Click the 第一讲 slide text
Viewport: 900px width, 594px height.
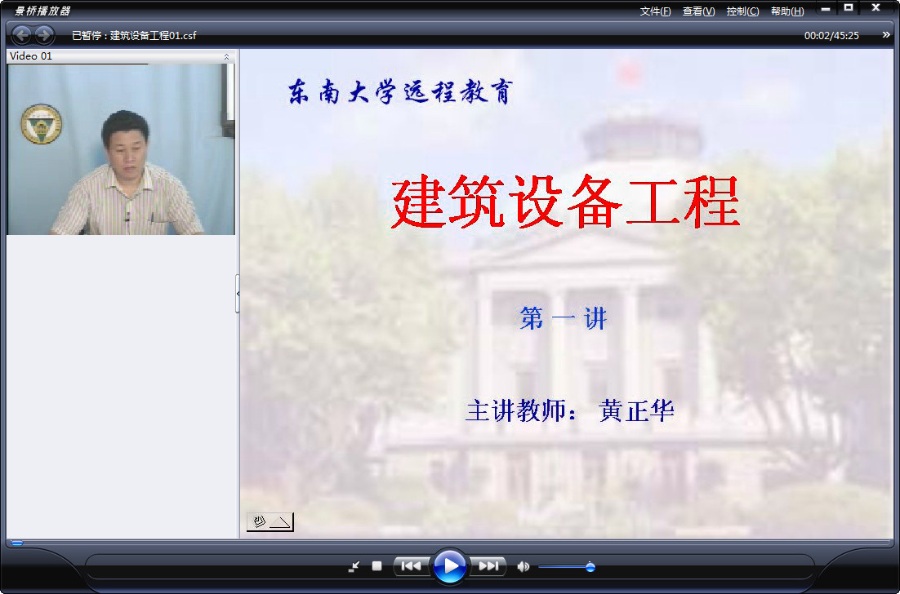[563, 319]
